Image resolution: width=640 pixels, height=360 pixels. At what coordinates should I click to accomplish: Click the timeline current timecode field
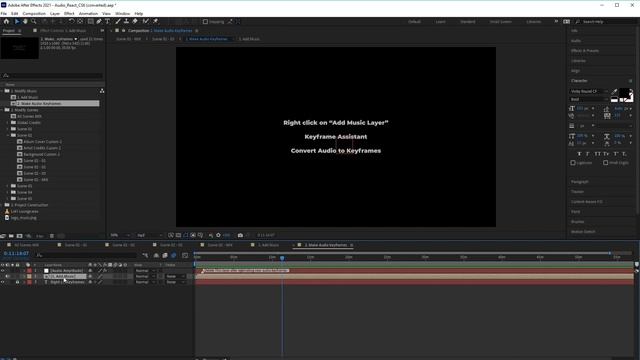16,253
